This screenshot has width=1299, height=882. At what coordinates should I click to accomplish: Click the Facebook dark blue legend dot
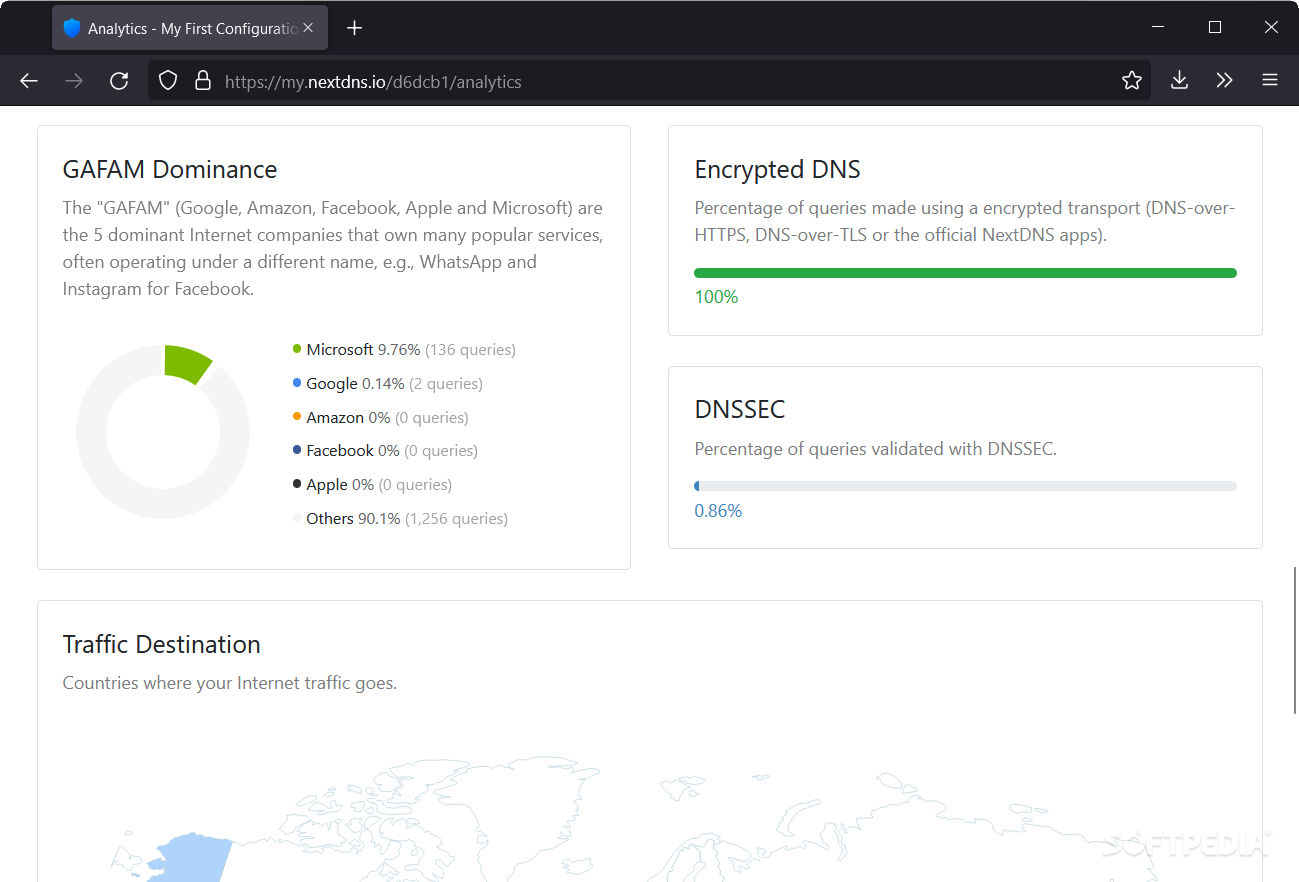pyautogui.click(x=297, y=450)
